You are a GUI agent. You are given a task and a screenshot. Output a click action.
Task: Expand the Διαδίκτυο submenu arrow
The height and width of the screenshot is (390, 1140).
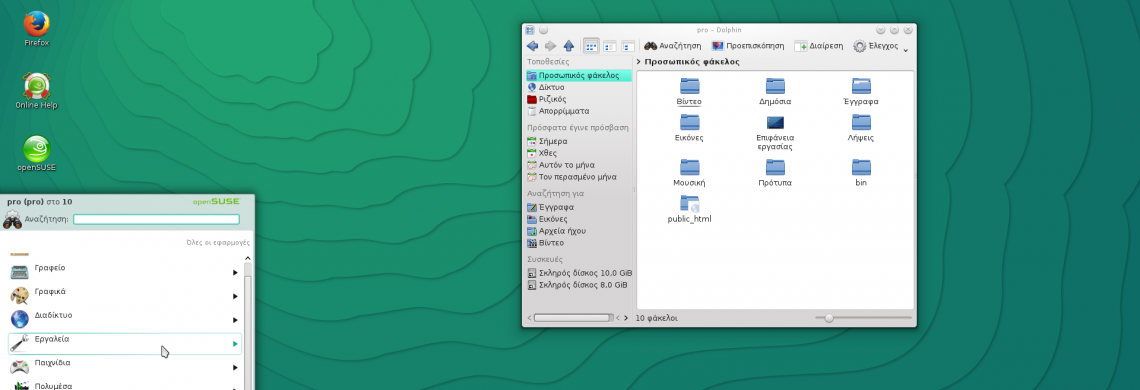pos(235,320)
